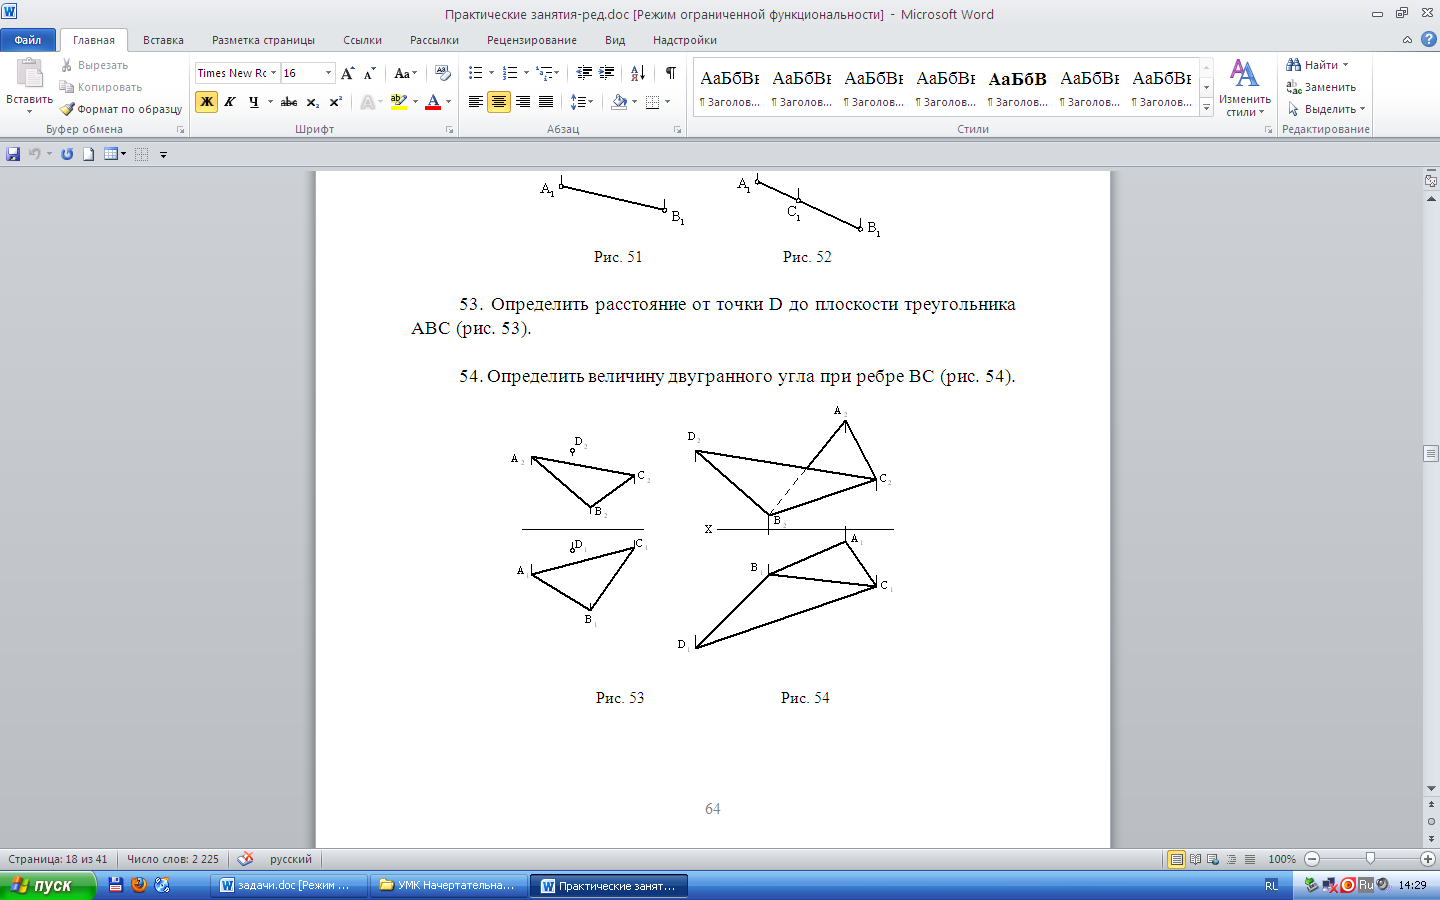The image size is (1440, 900).
Task: Toggle superscript formatting
Action: 335,102
